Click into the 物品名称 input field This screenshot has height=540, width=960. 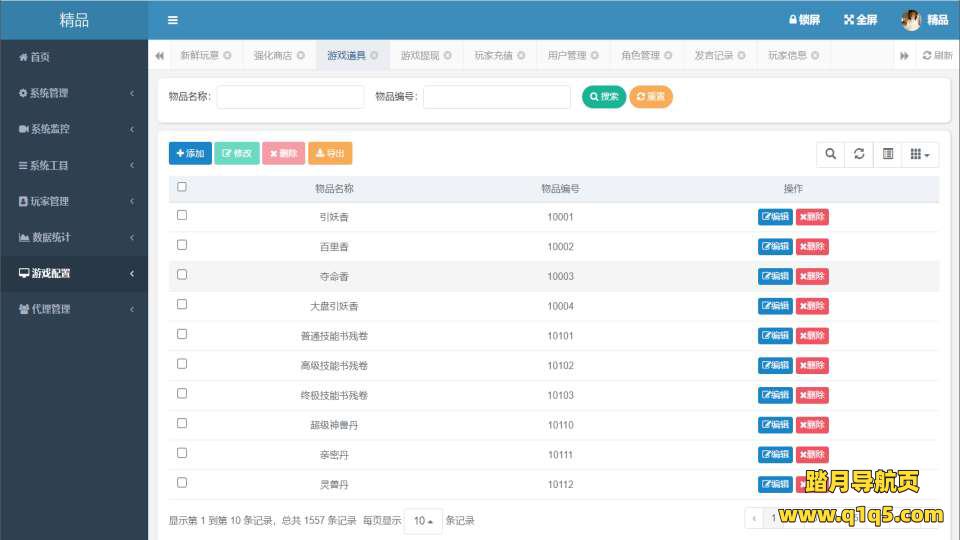coord(290,97)
